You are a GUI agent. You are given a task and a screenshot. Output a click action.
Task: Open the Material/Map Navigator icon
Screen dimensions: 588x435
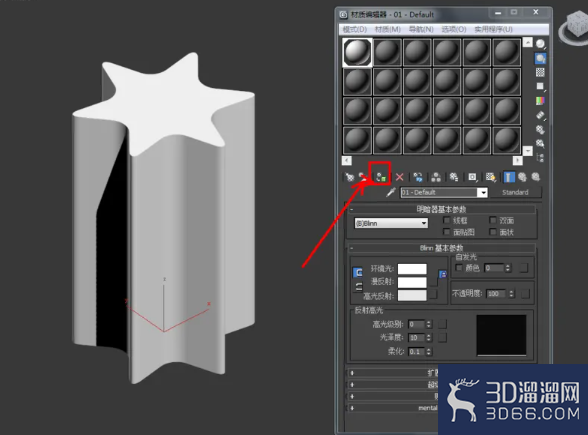point(540,158)
